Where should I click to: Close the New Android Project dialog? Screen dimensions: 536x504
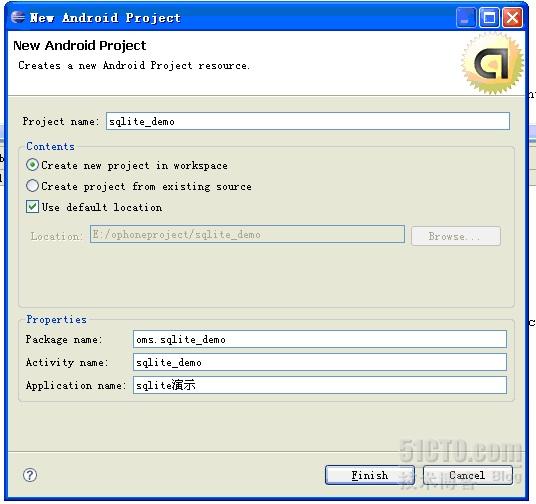[512, 17]
